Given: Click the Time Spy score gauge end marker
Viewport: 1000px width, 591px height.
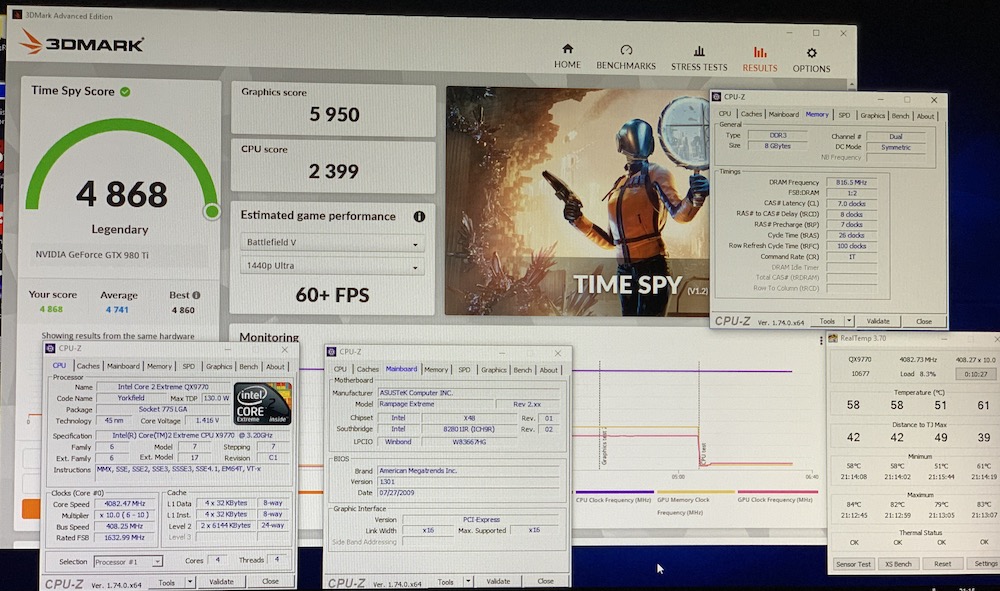Looking at the screenshot, I should pyautogui.click(x=212, y=211).
